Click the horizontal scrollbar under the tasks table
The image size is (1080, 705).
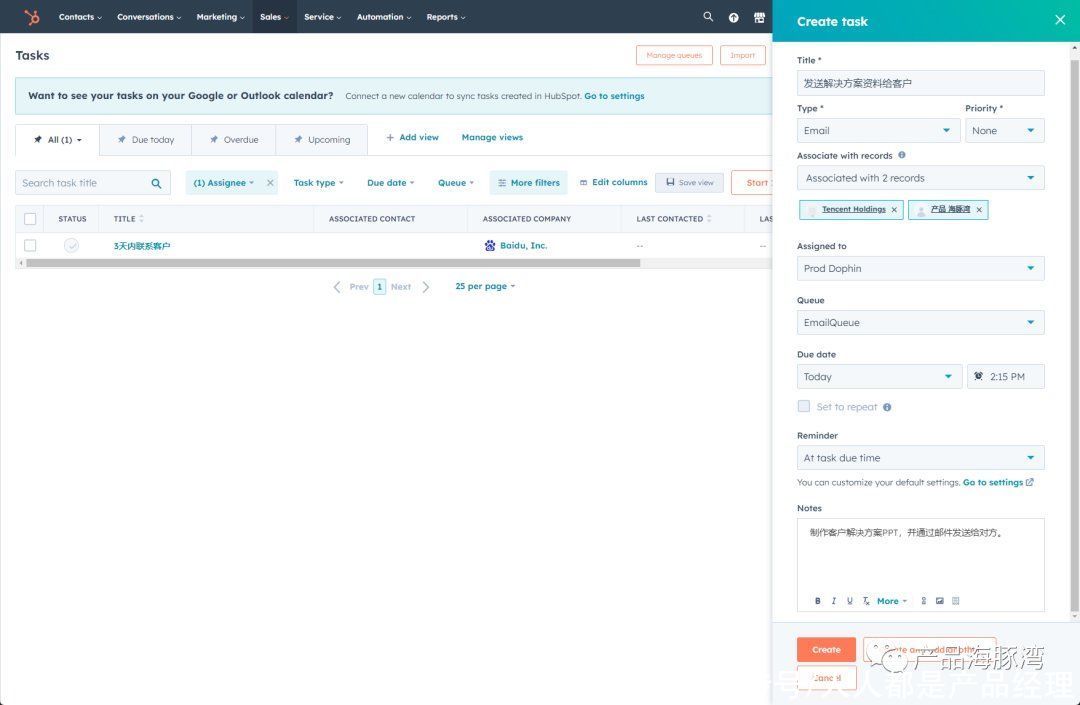click(x=333, y=263)
